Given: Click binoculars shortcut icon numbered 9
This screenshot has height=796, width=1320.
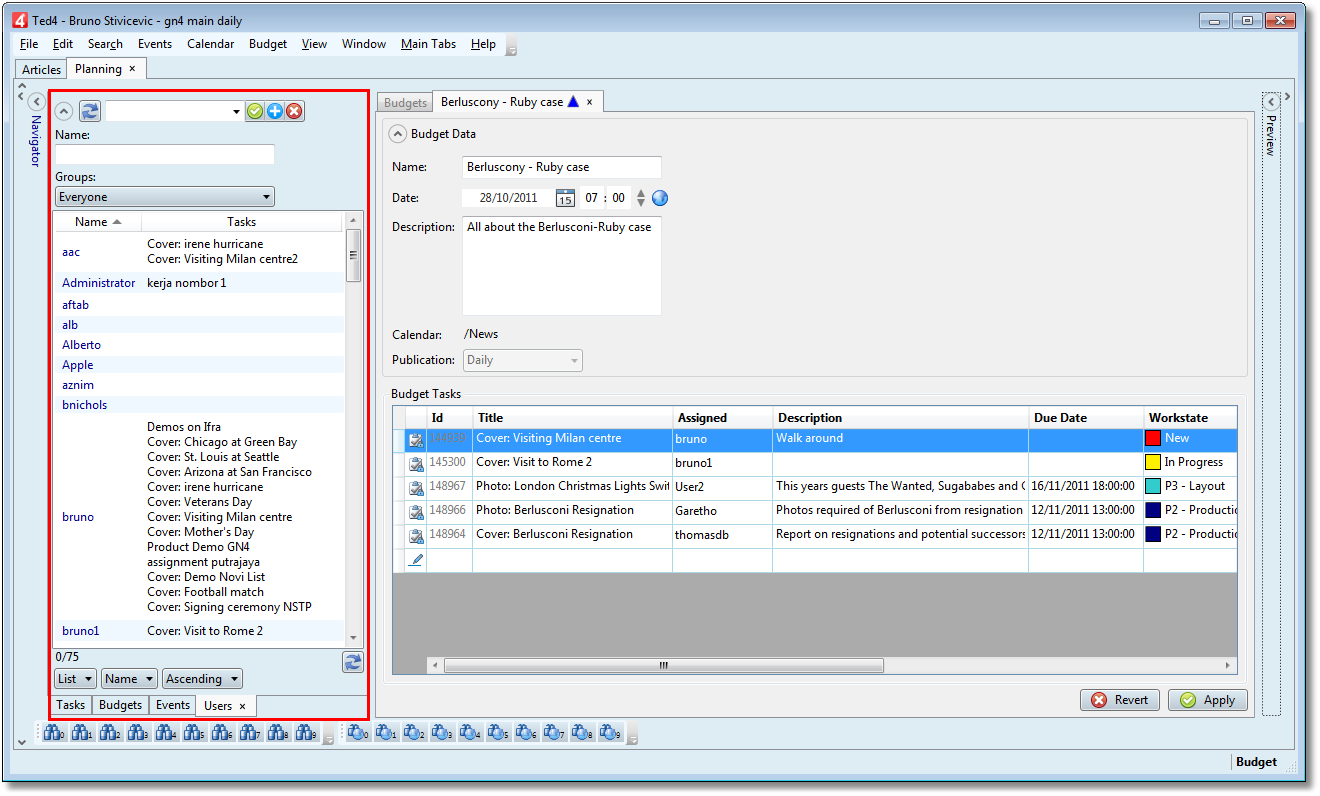Looking at the screenshot, I should [x=306, y=733].
